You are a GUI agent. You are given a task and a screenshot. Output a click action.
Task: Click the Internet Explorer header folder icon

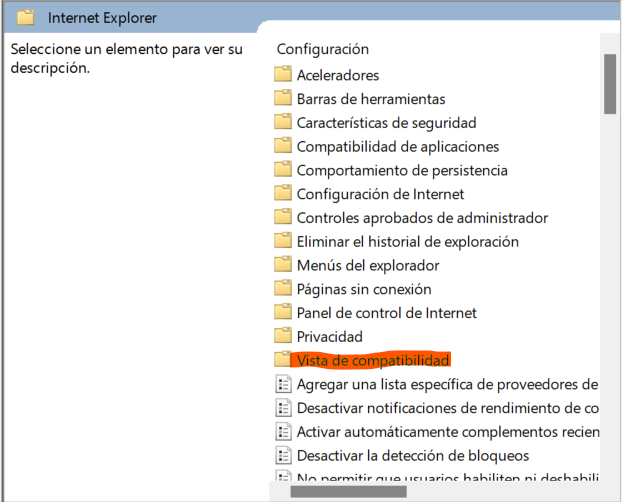26,17
